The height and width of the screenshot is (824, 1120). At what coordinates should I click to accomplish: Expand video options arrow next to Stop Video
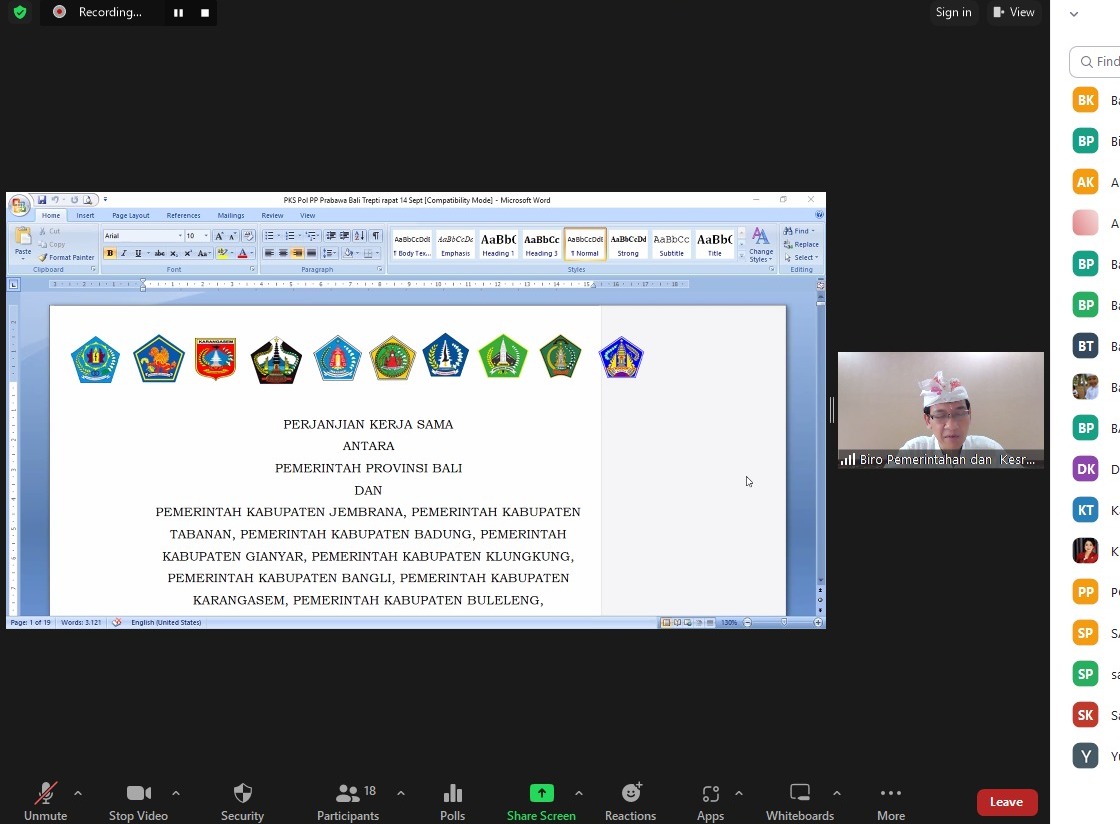[176, 793]
